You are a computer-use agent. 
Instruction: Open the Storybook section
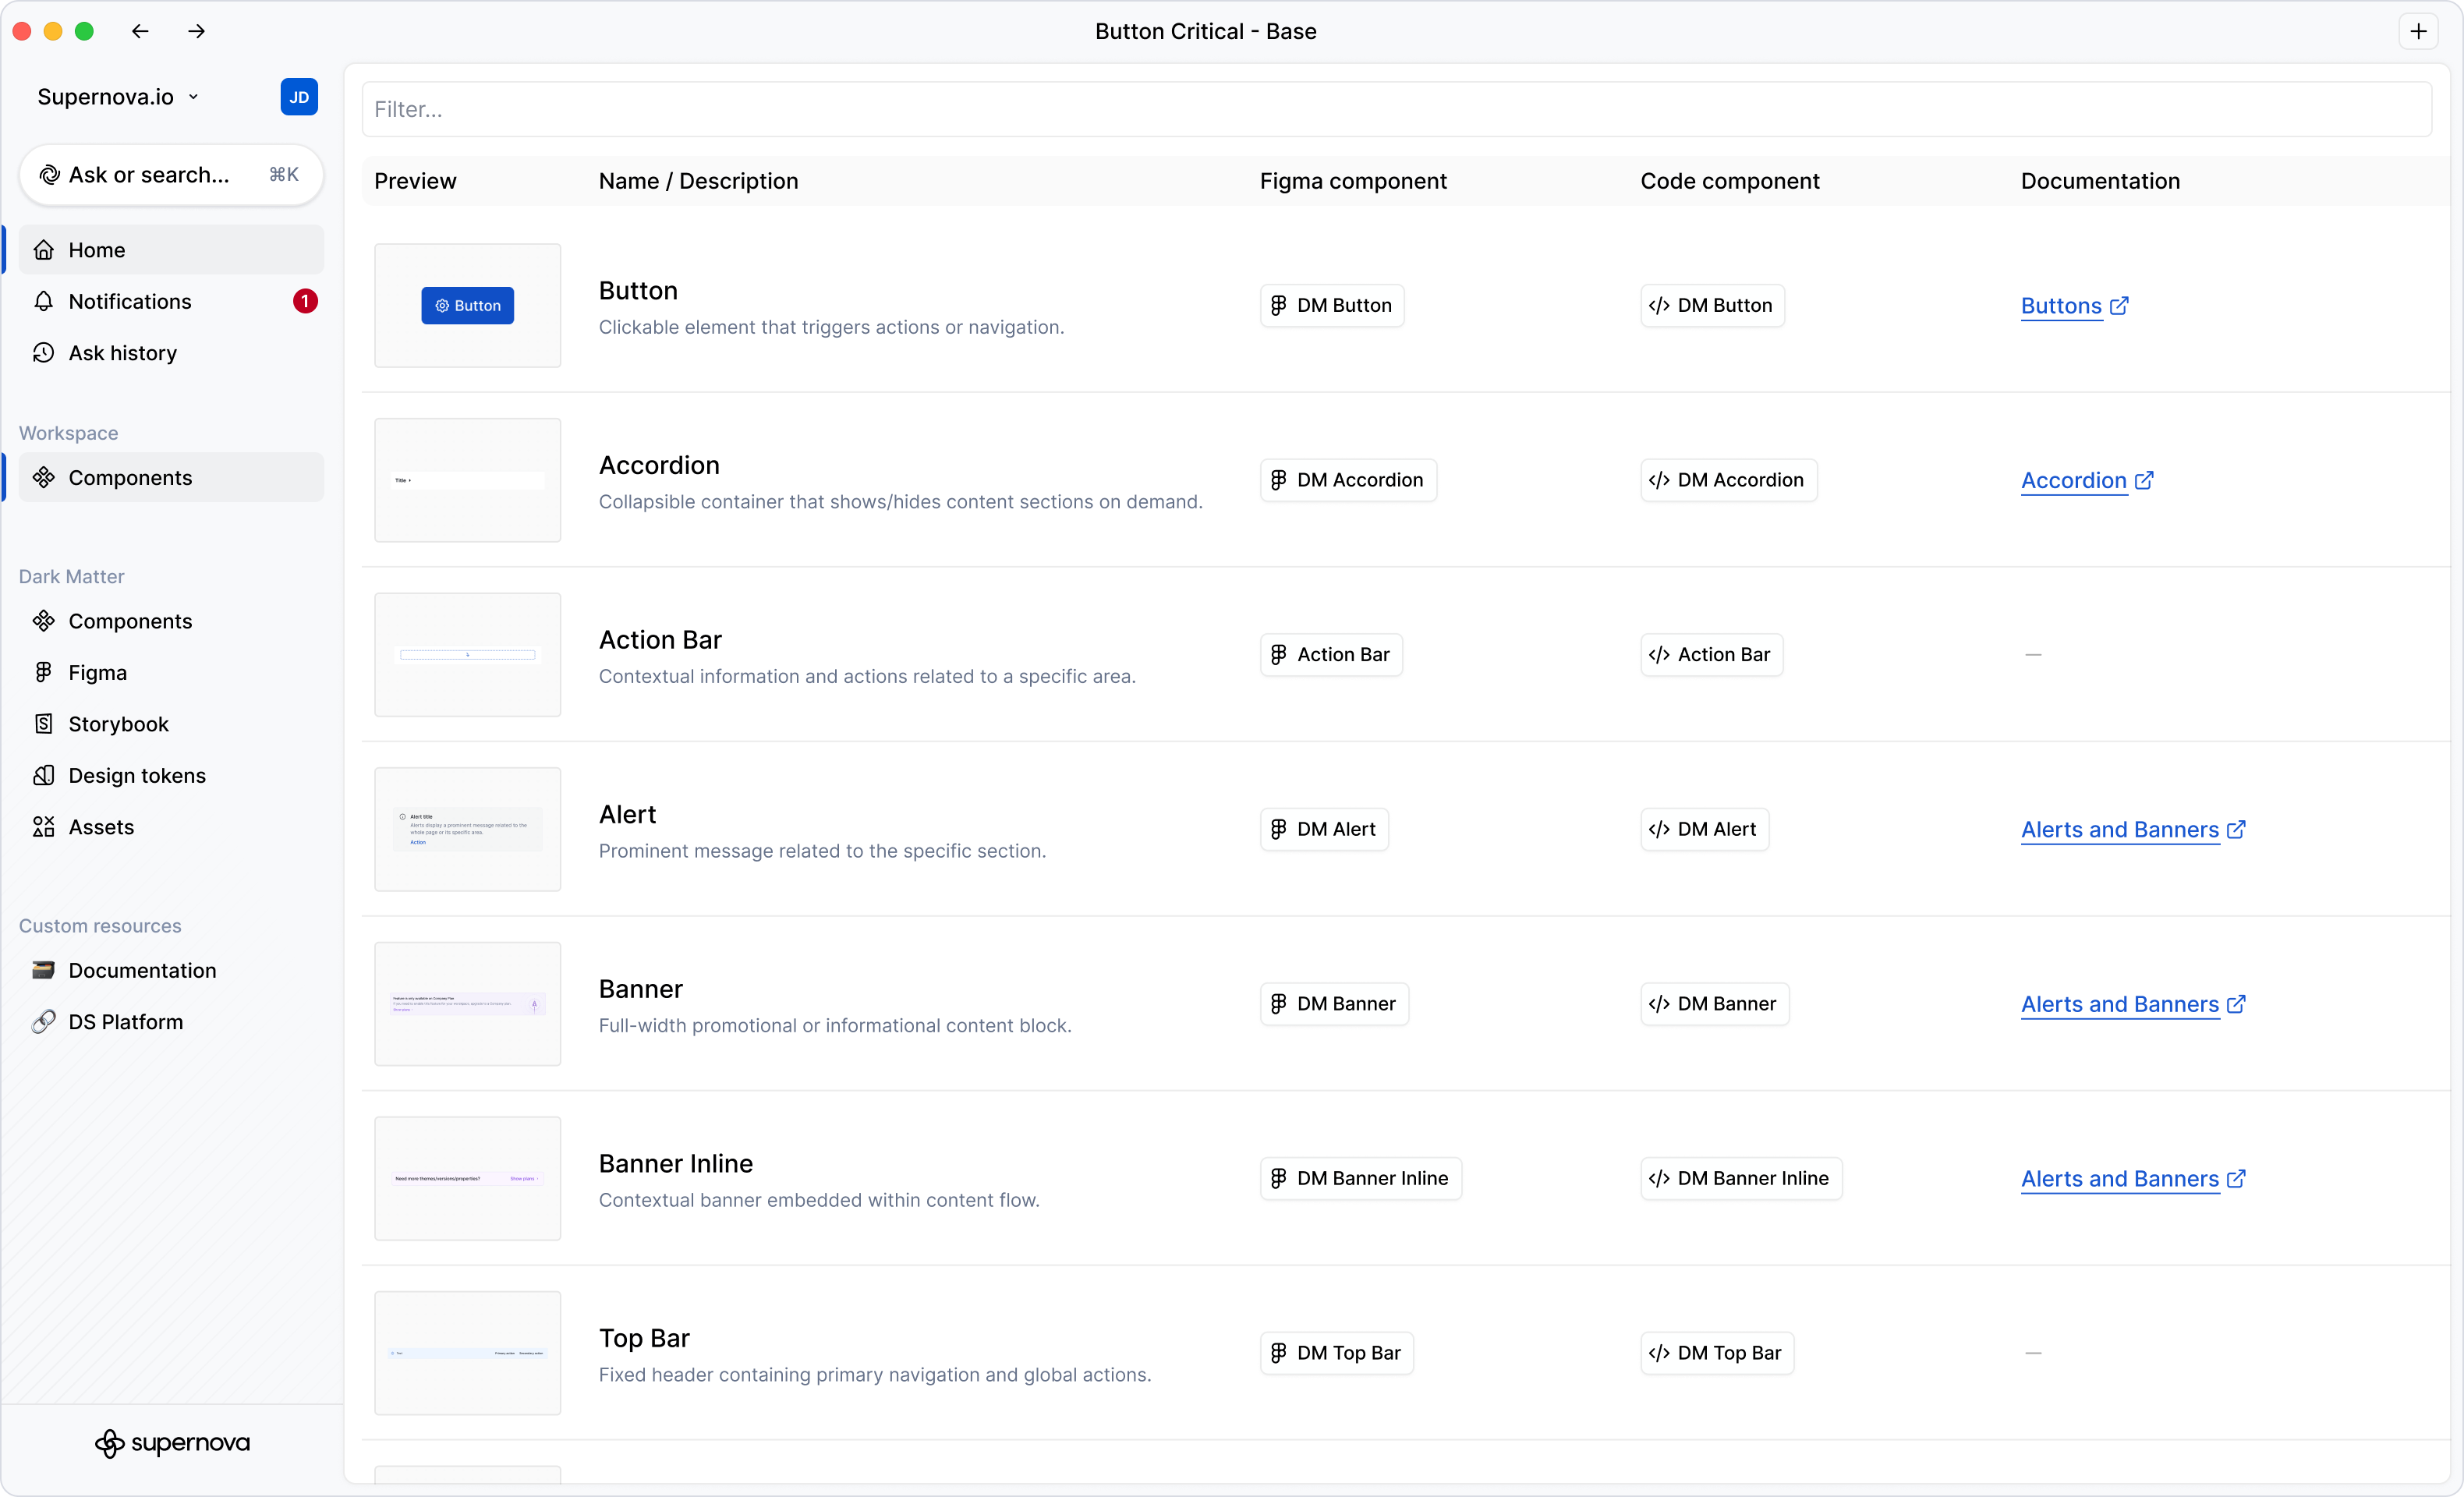pyautogui.click(x=119, y=723)
